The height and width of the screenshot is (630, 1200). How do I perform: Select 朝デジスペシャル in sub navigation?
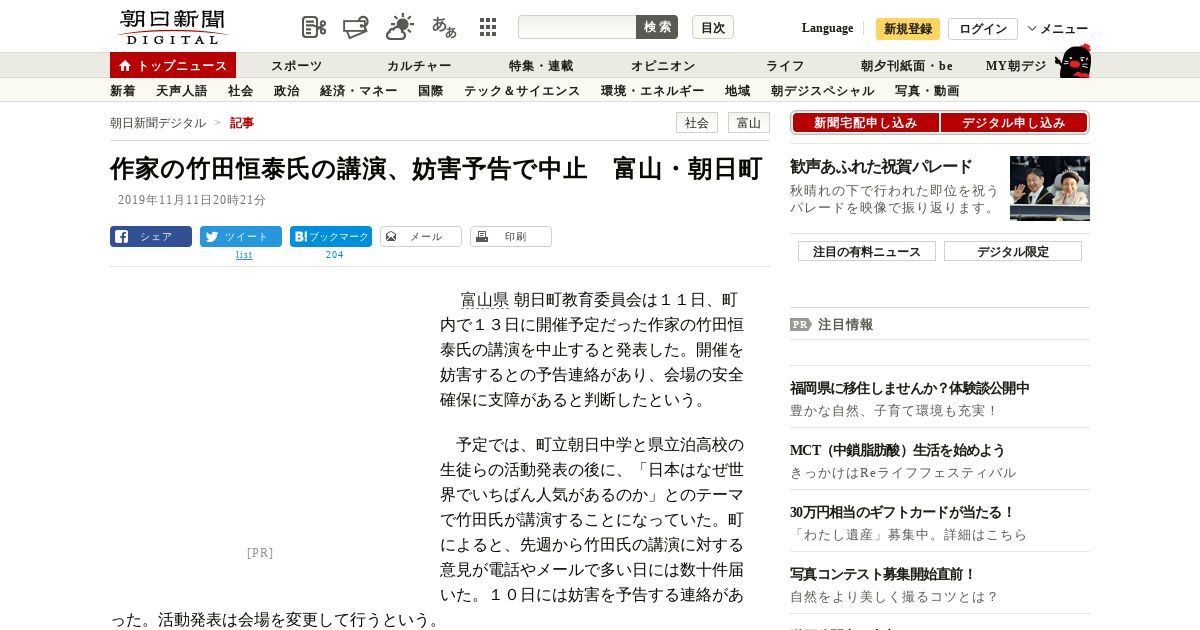pos(823,90)
